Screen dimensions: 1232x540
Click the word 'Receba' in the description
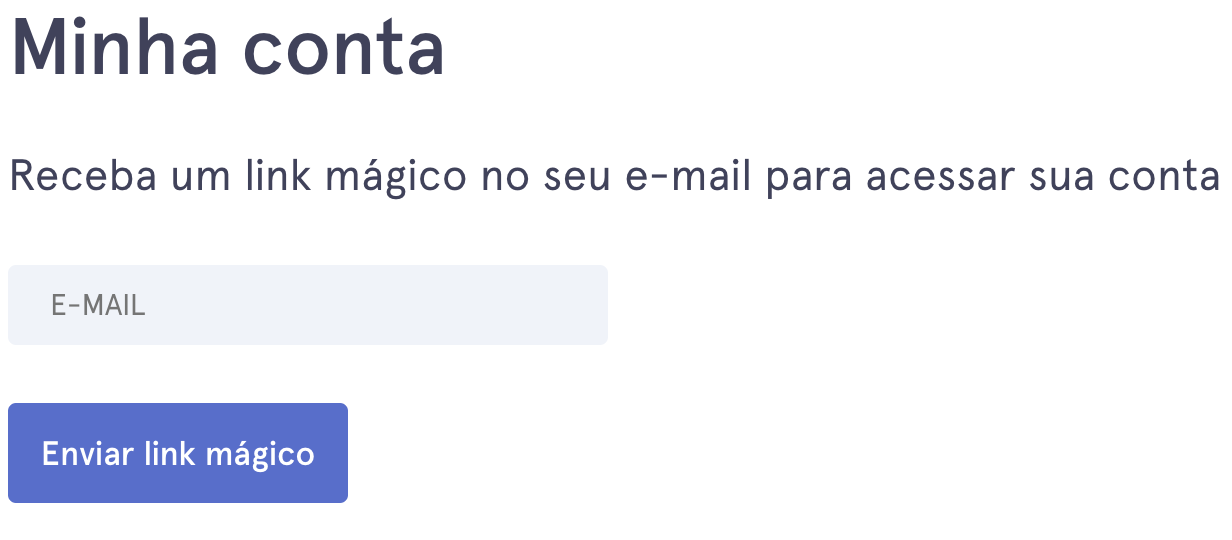83,178
